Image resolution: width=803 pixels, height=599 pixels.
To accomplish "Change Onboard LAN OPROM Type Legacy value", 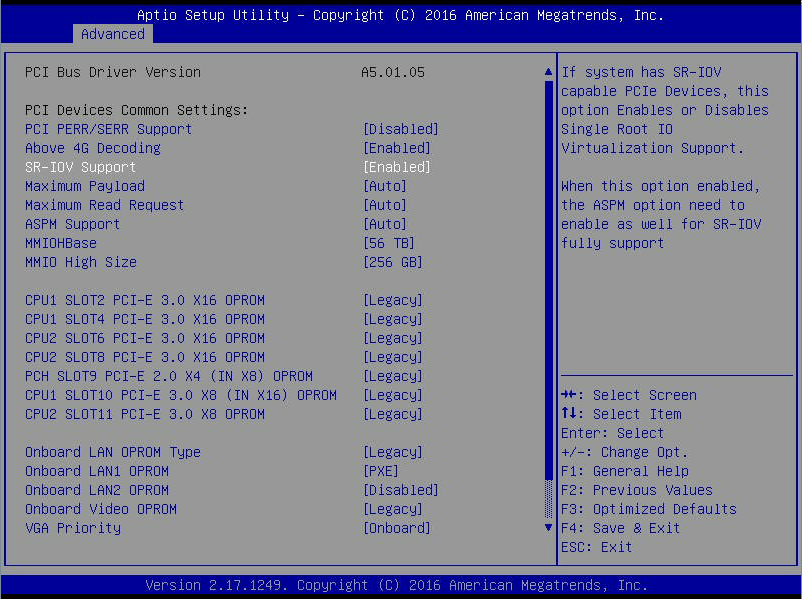I will pos(393,452).
